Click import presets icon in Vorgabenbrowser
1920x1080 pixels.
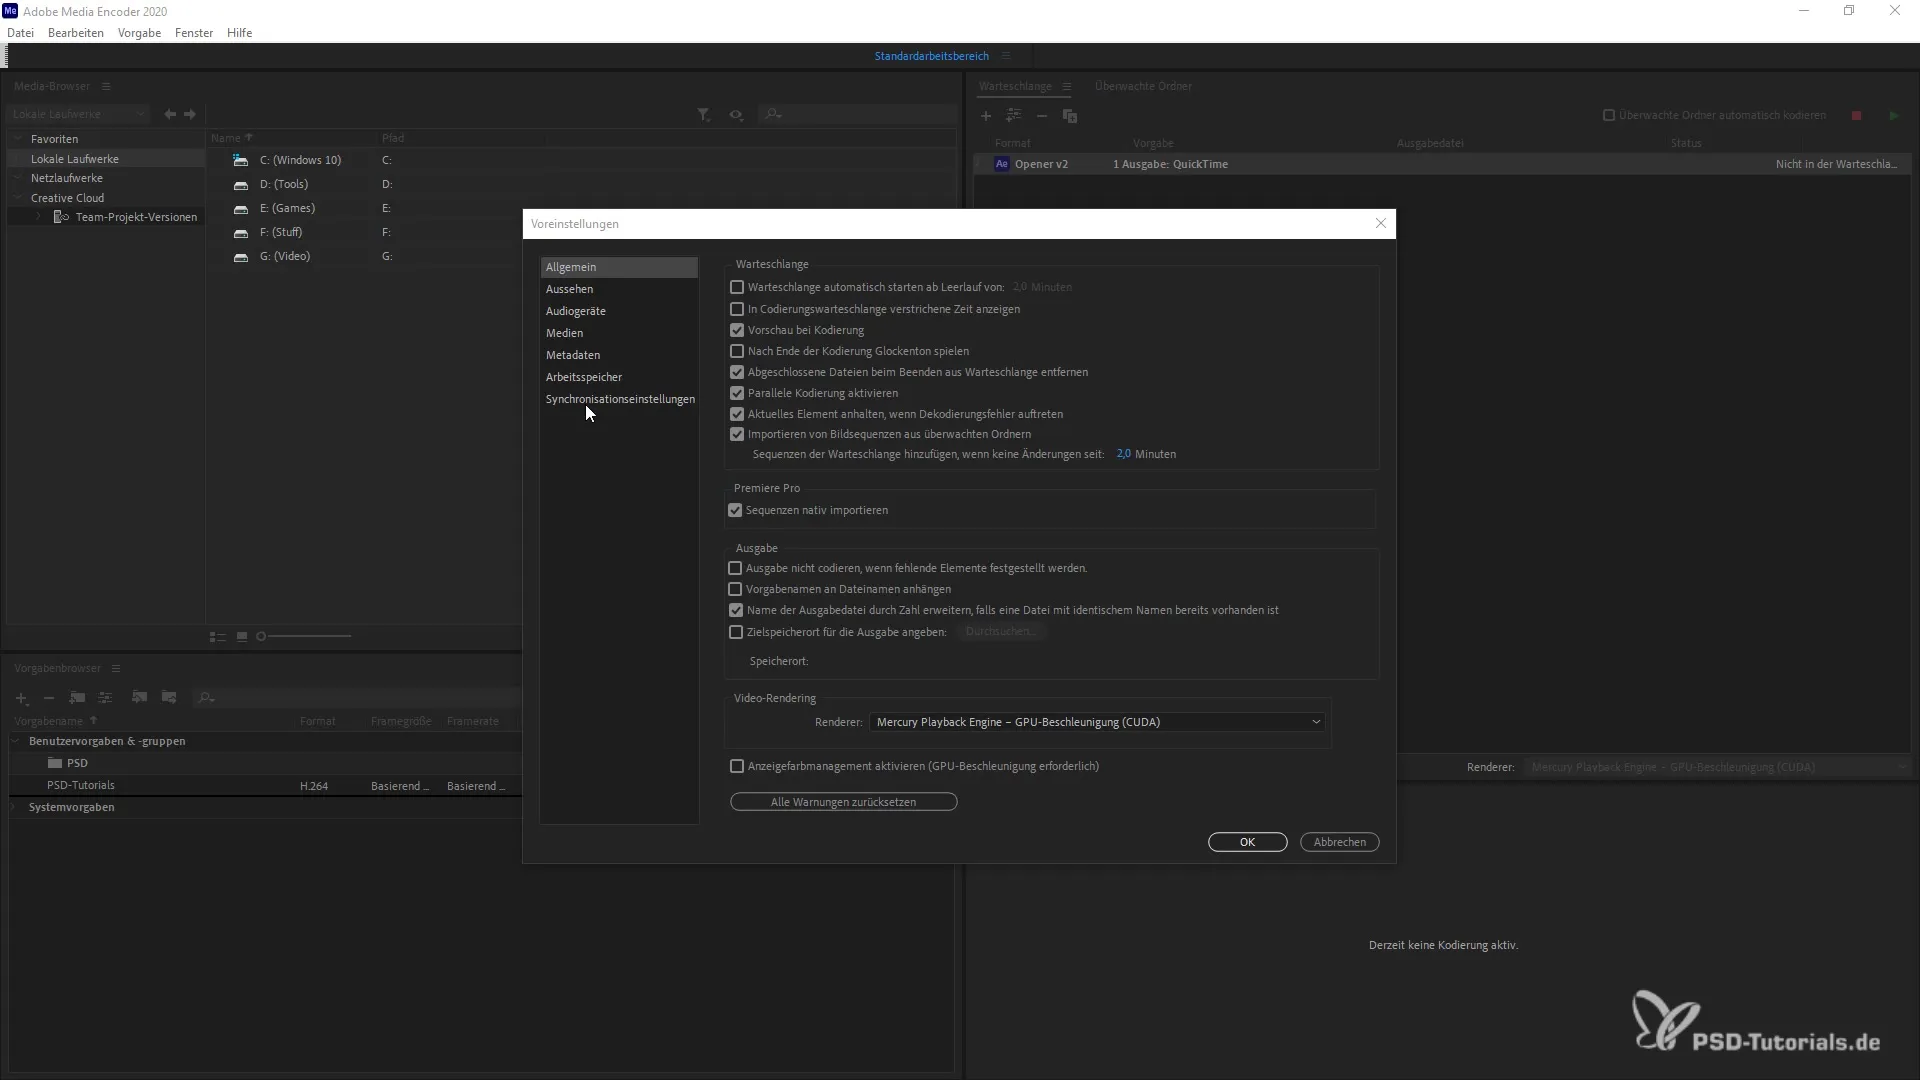pos(140,698)
